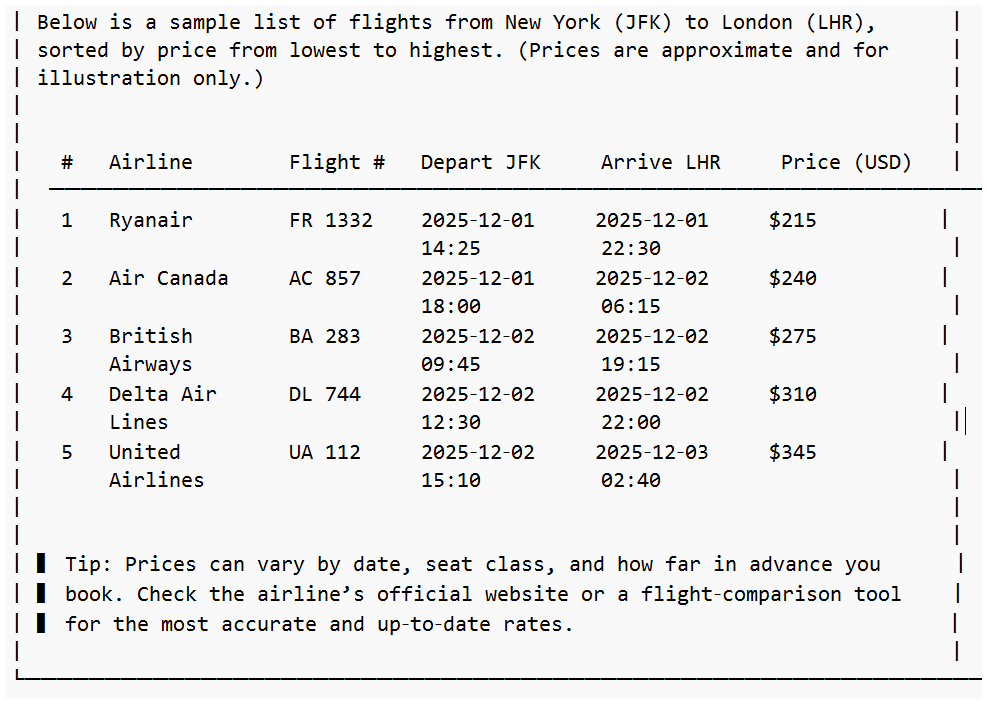Screen dimensions: 987x704
Task: Click the 09:45 departure time
Action: tap(450, 364)
